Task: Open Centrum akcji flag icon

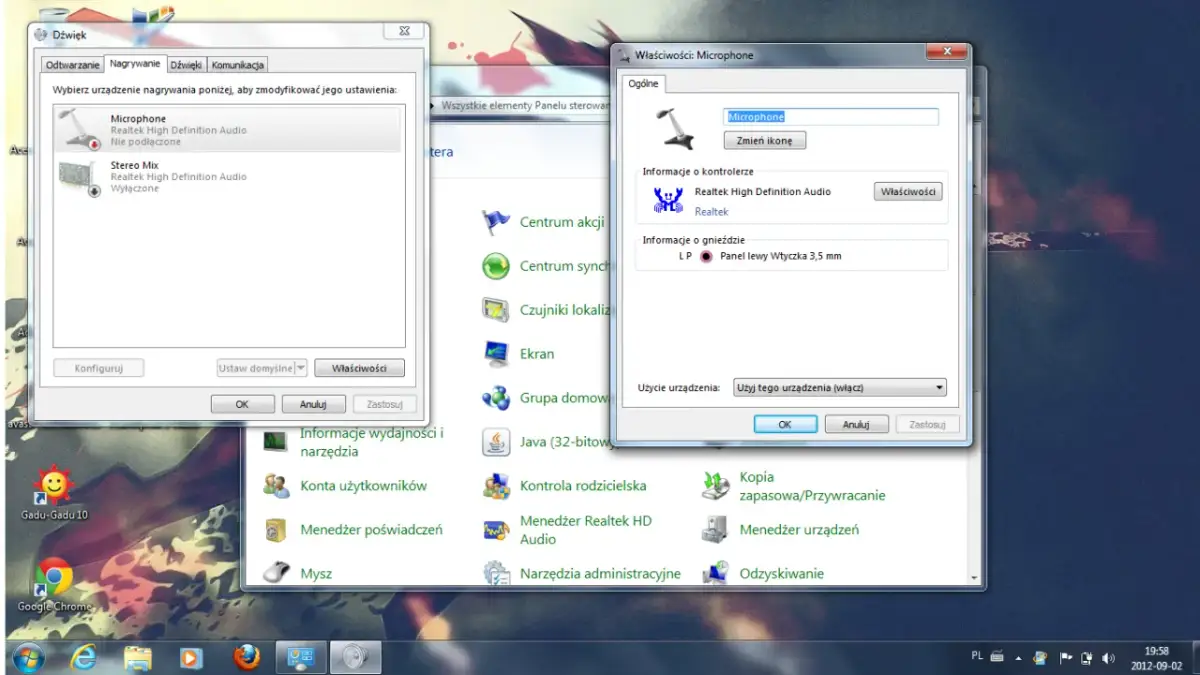Action: click(x=496, y=222)
